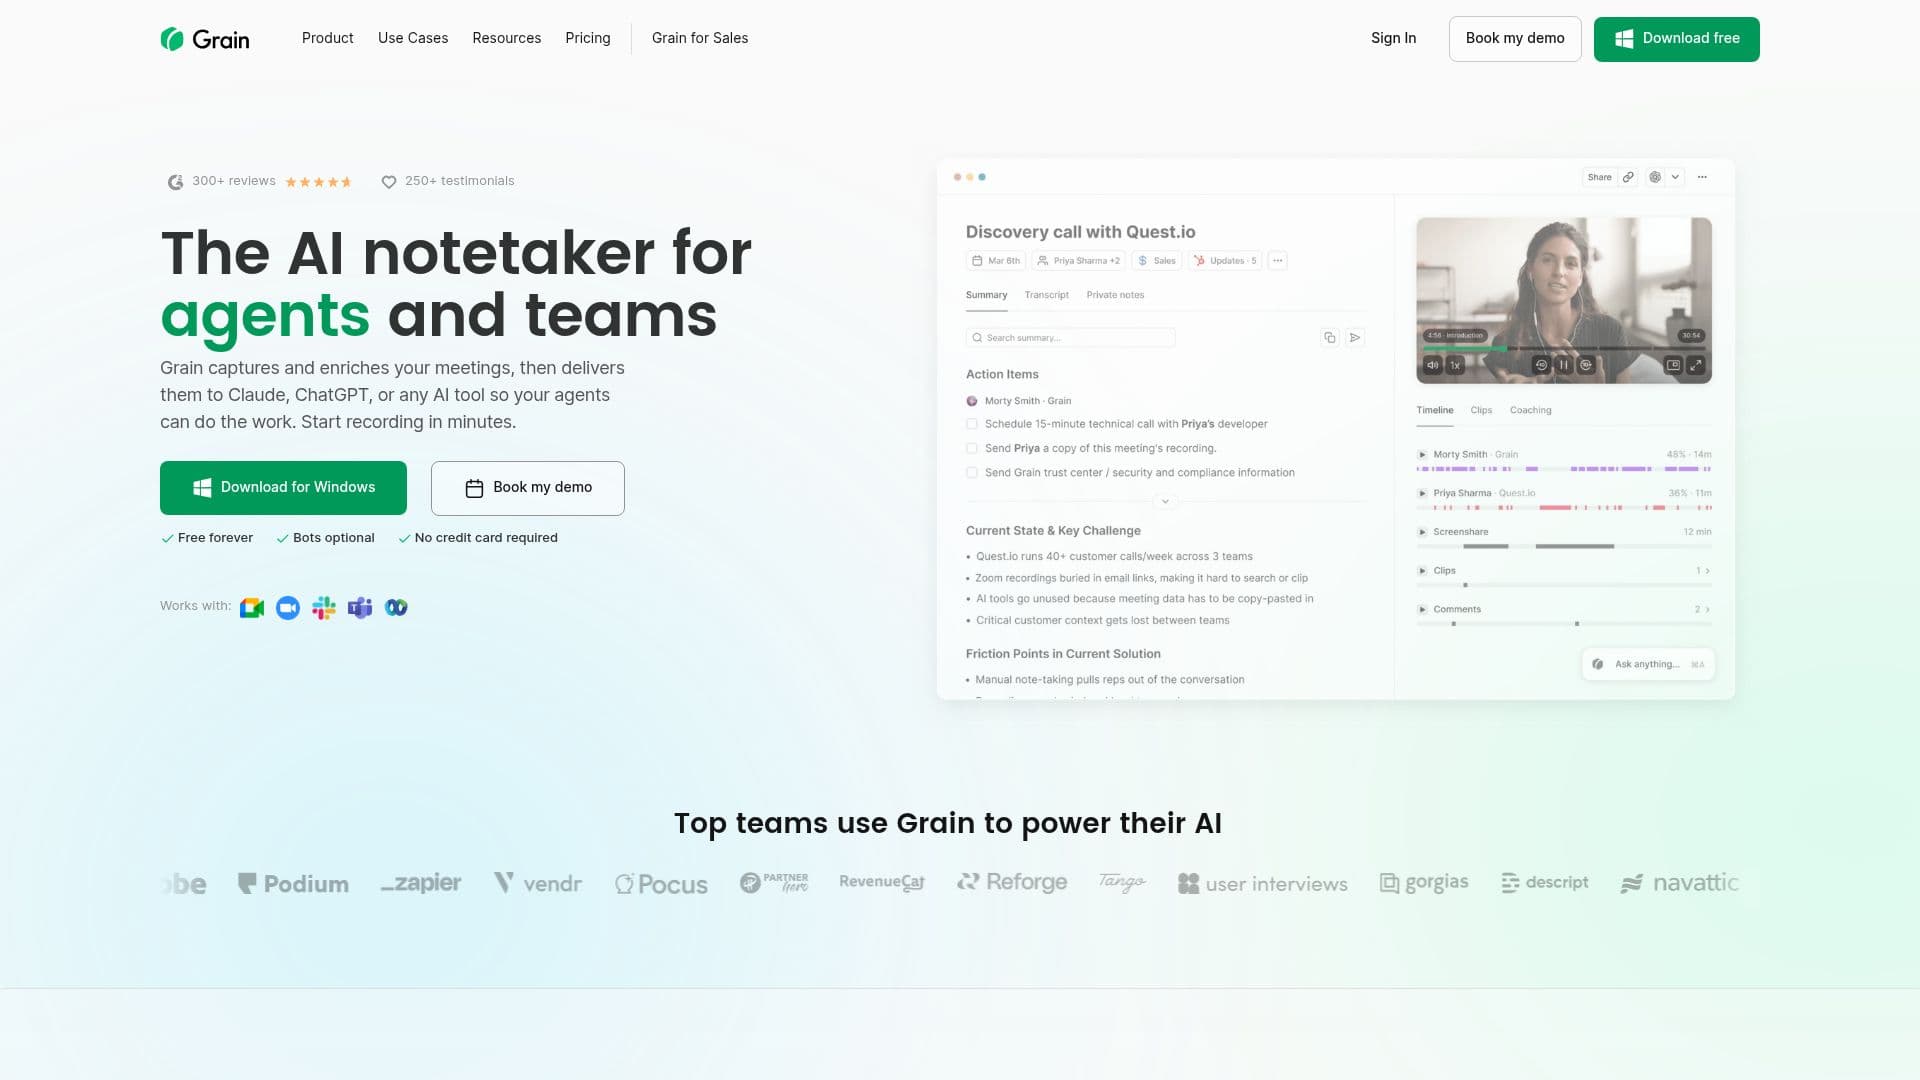Image resolution: width=1920 pixels, height=1080 pixels.
Task: Rewind the video by ten seconds
Action: 1541,365
